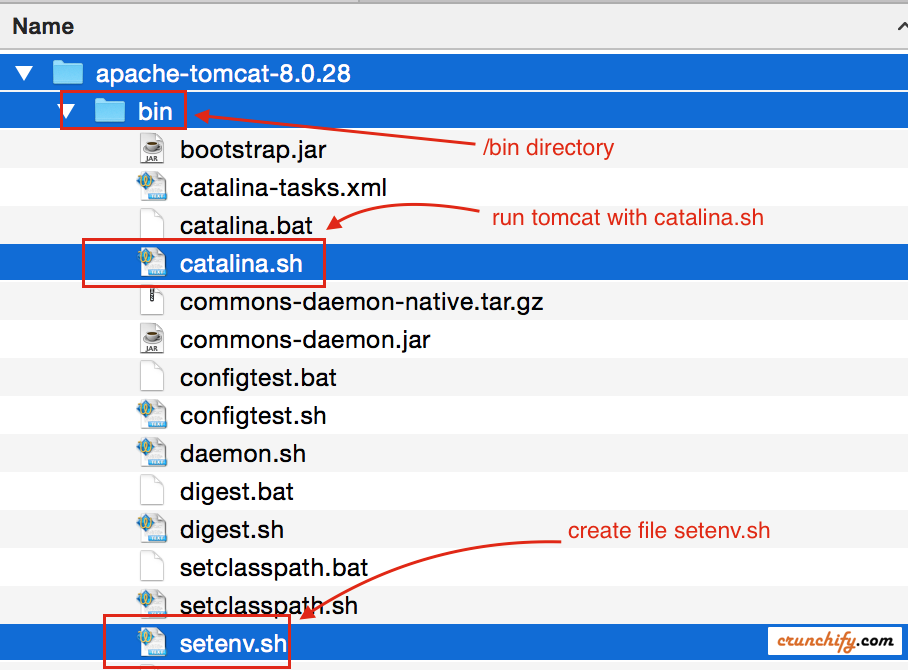Click the daemon.sh script icon
This screenshot has height=670, width=908.
(x=151, y=454)
